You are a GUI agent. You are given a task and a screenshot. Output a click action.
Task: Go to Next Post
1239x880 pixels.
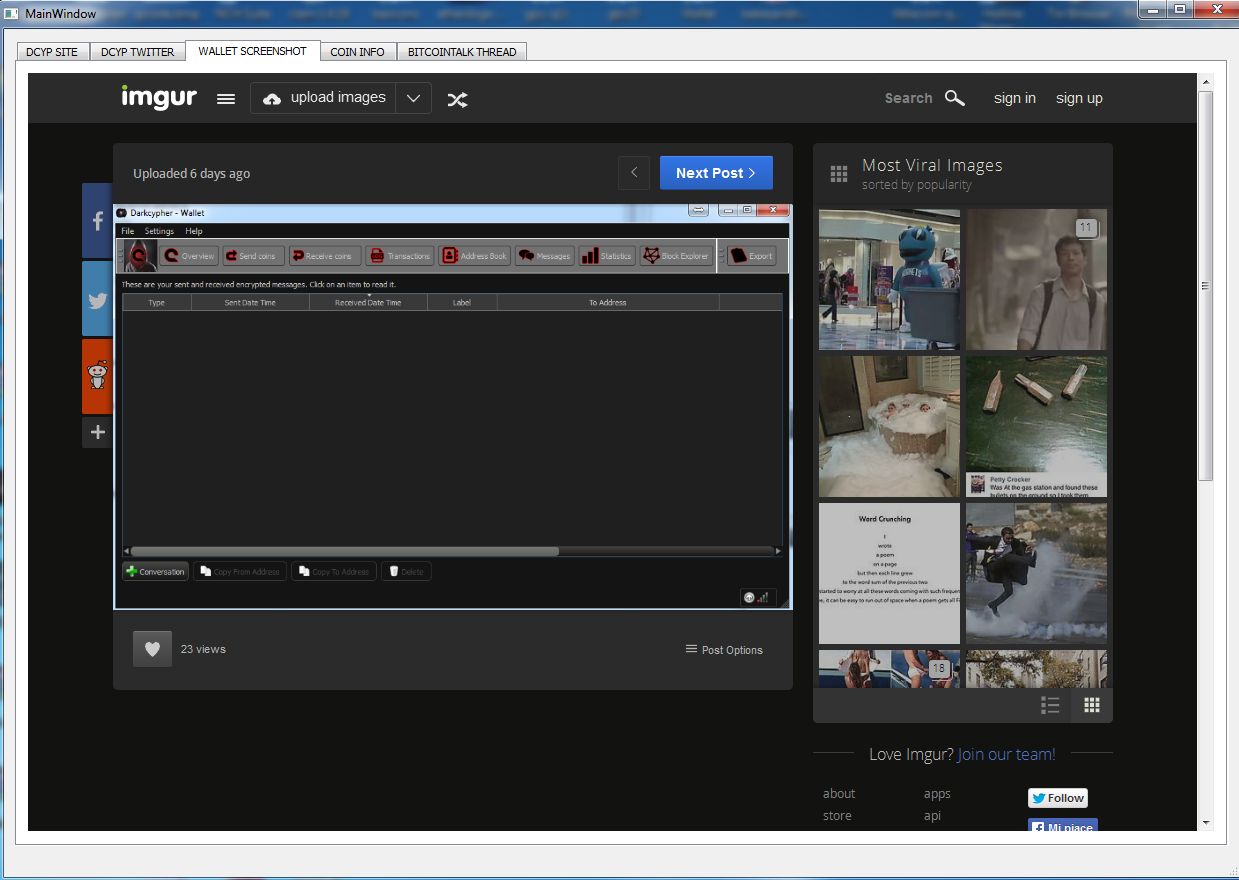coord(716,173)
